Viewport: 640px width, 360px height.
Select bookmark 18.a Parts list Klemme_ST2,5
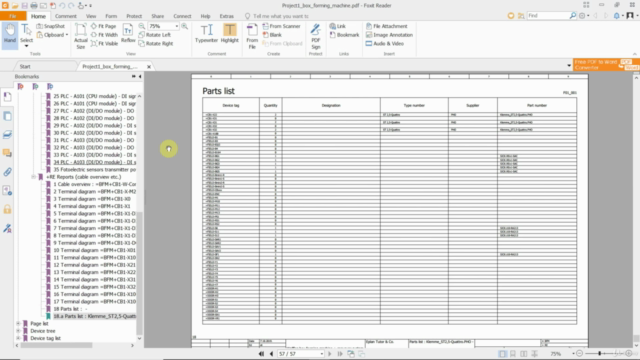pos(95,316)
